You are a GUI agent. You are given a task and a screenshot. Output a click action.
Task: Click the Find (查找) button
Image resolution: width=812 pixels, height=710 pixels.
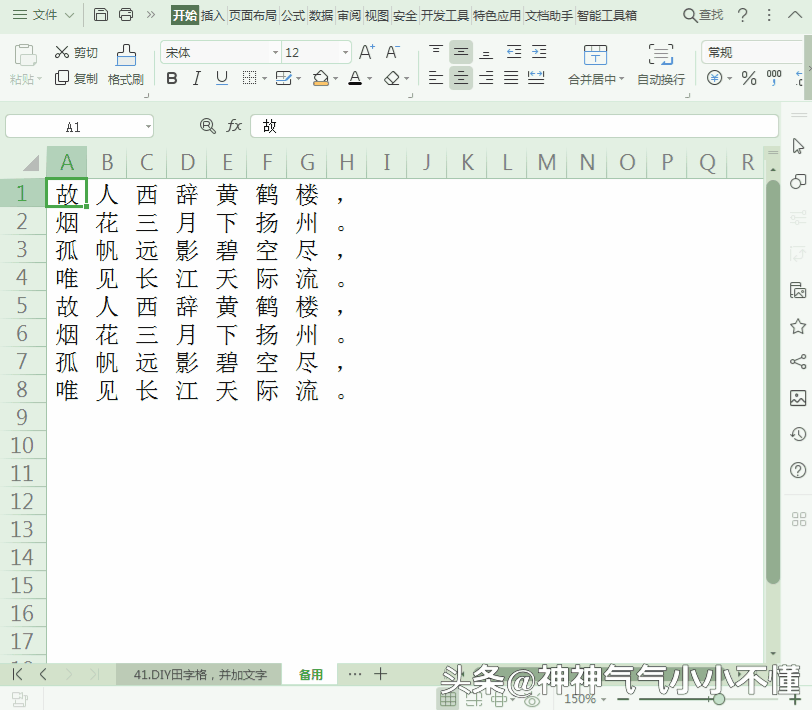(x=703, y=15)
